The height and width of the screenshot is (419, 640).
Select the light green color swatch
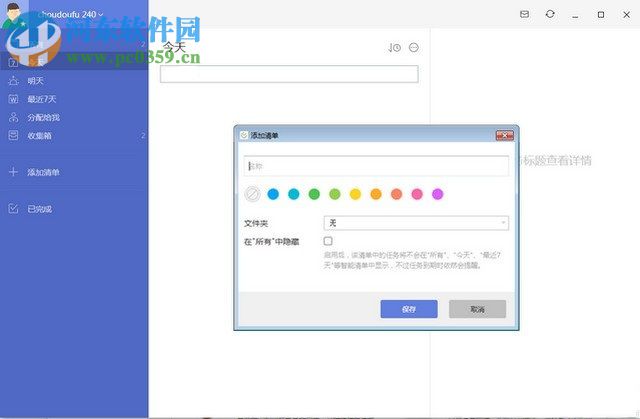tap(335, 194)
